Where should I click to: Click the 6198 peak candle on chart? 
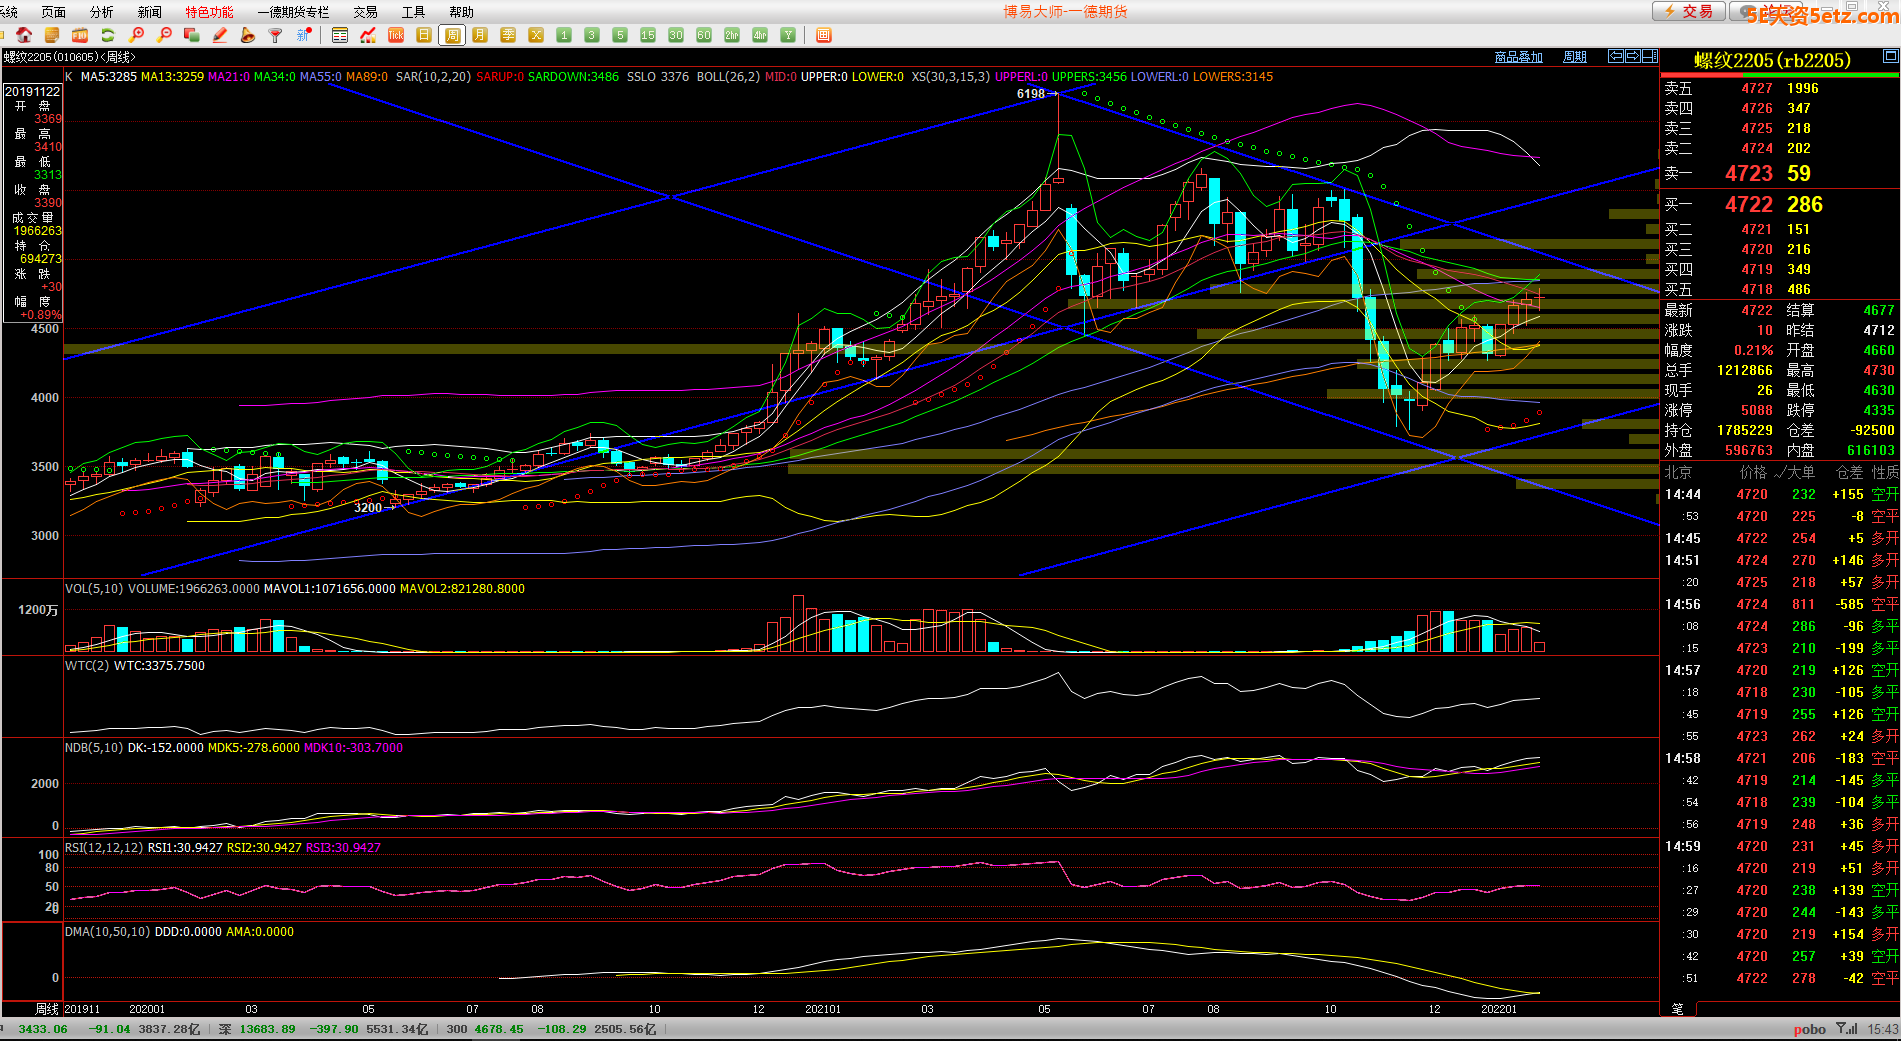tap(1058, 140)
